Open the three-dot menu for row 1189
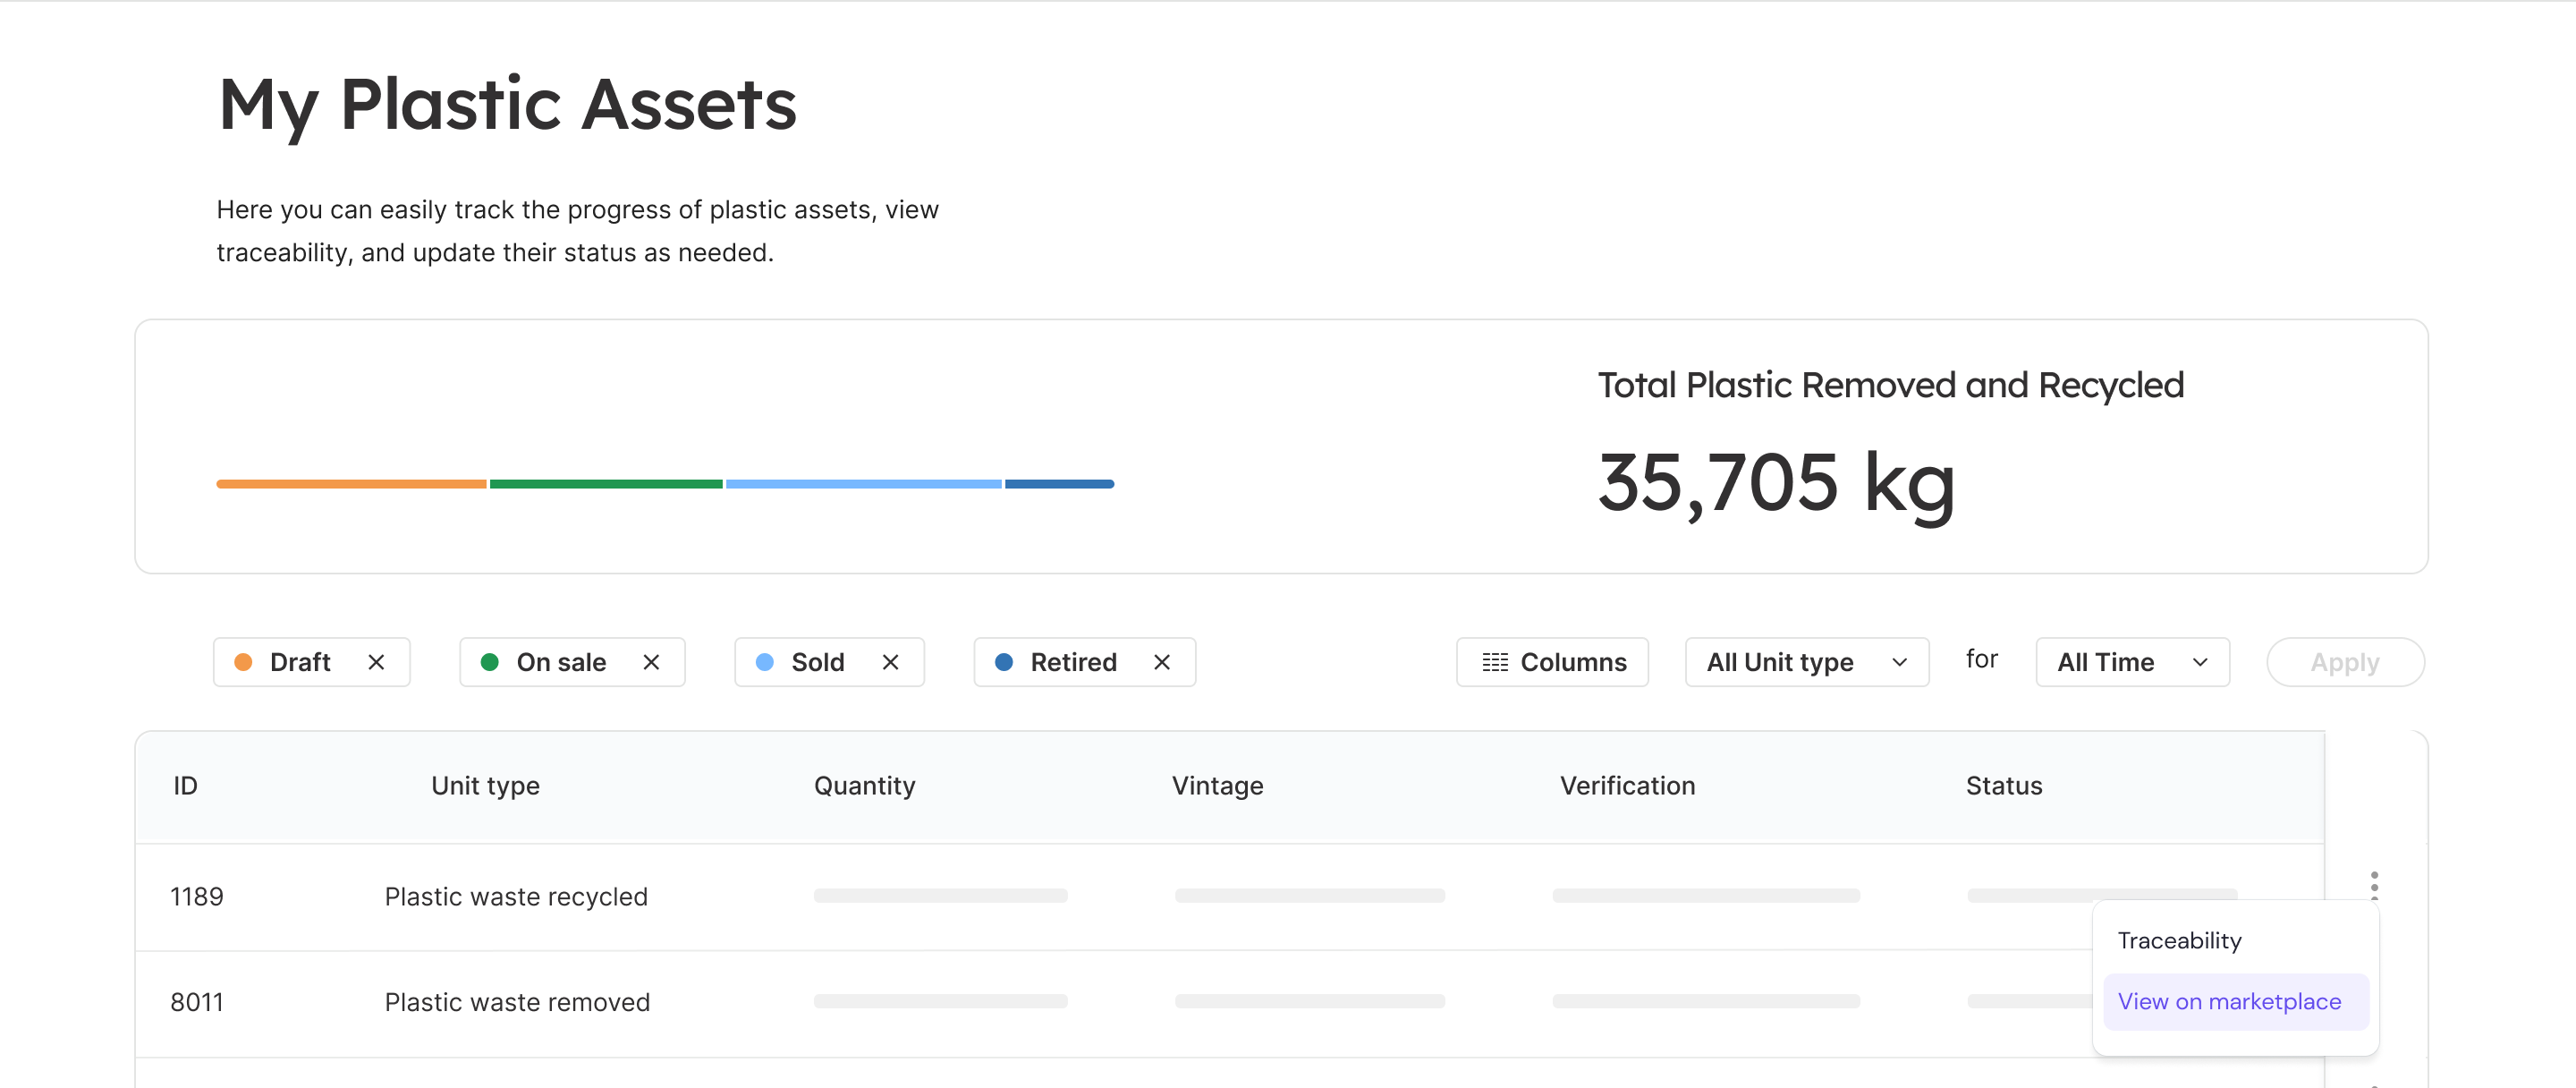Viewport: 2576px width, 1088px height. pos(2374,885)
